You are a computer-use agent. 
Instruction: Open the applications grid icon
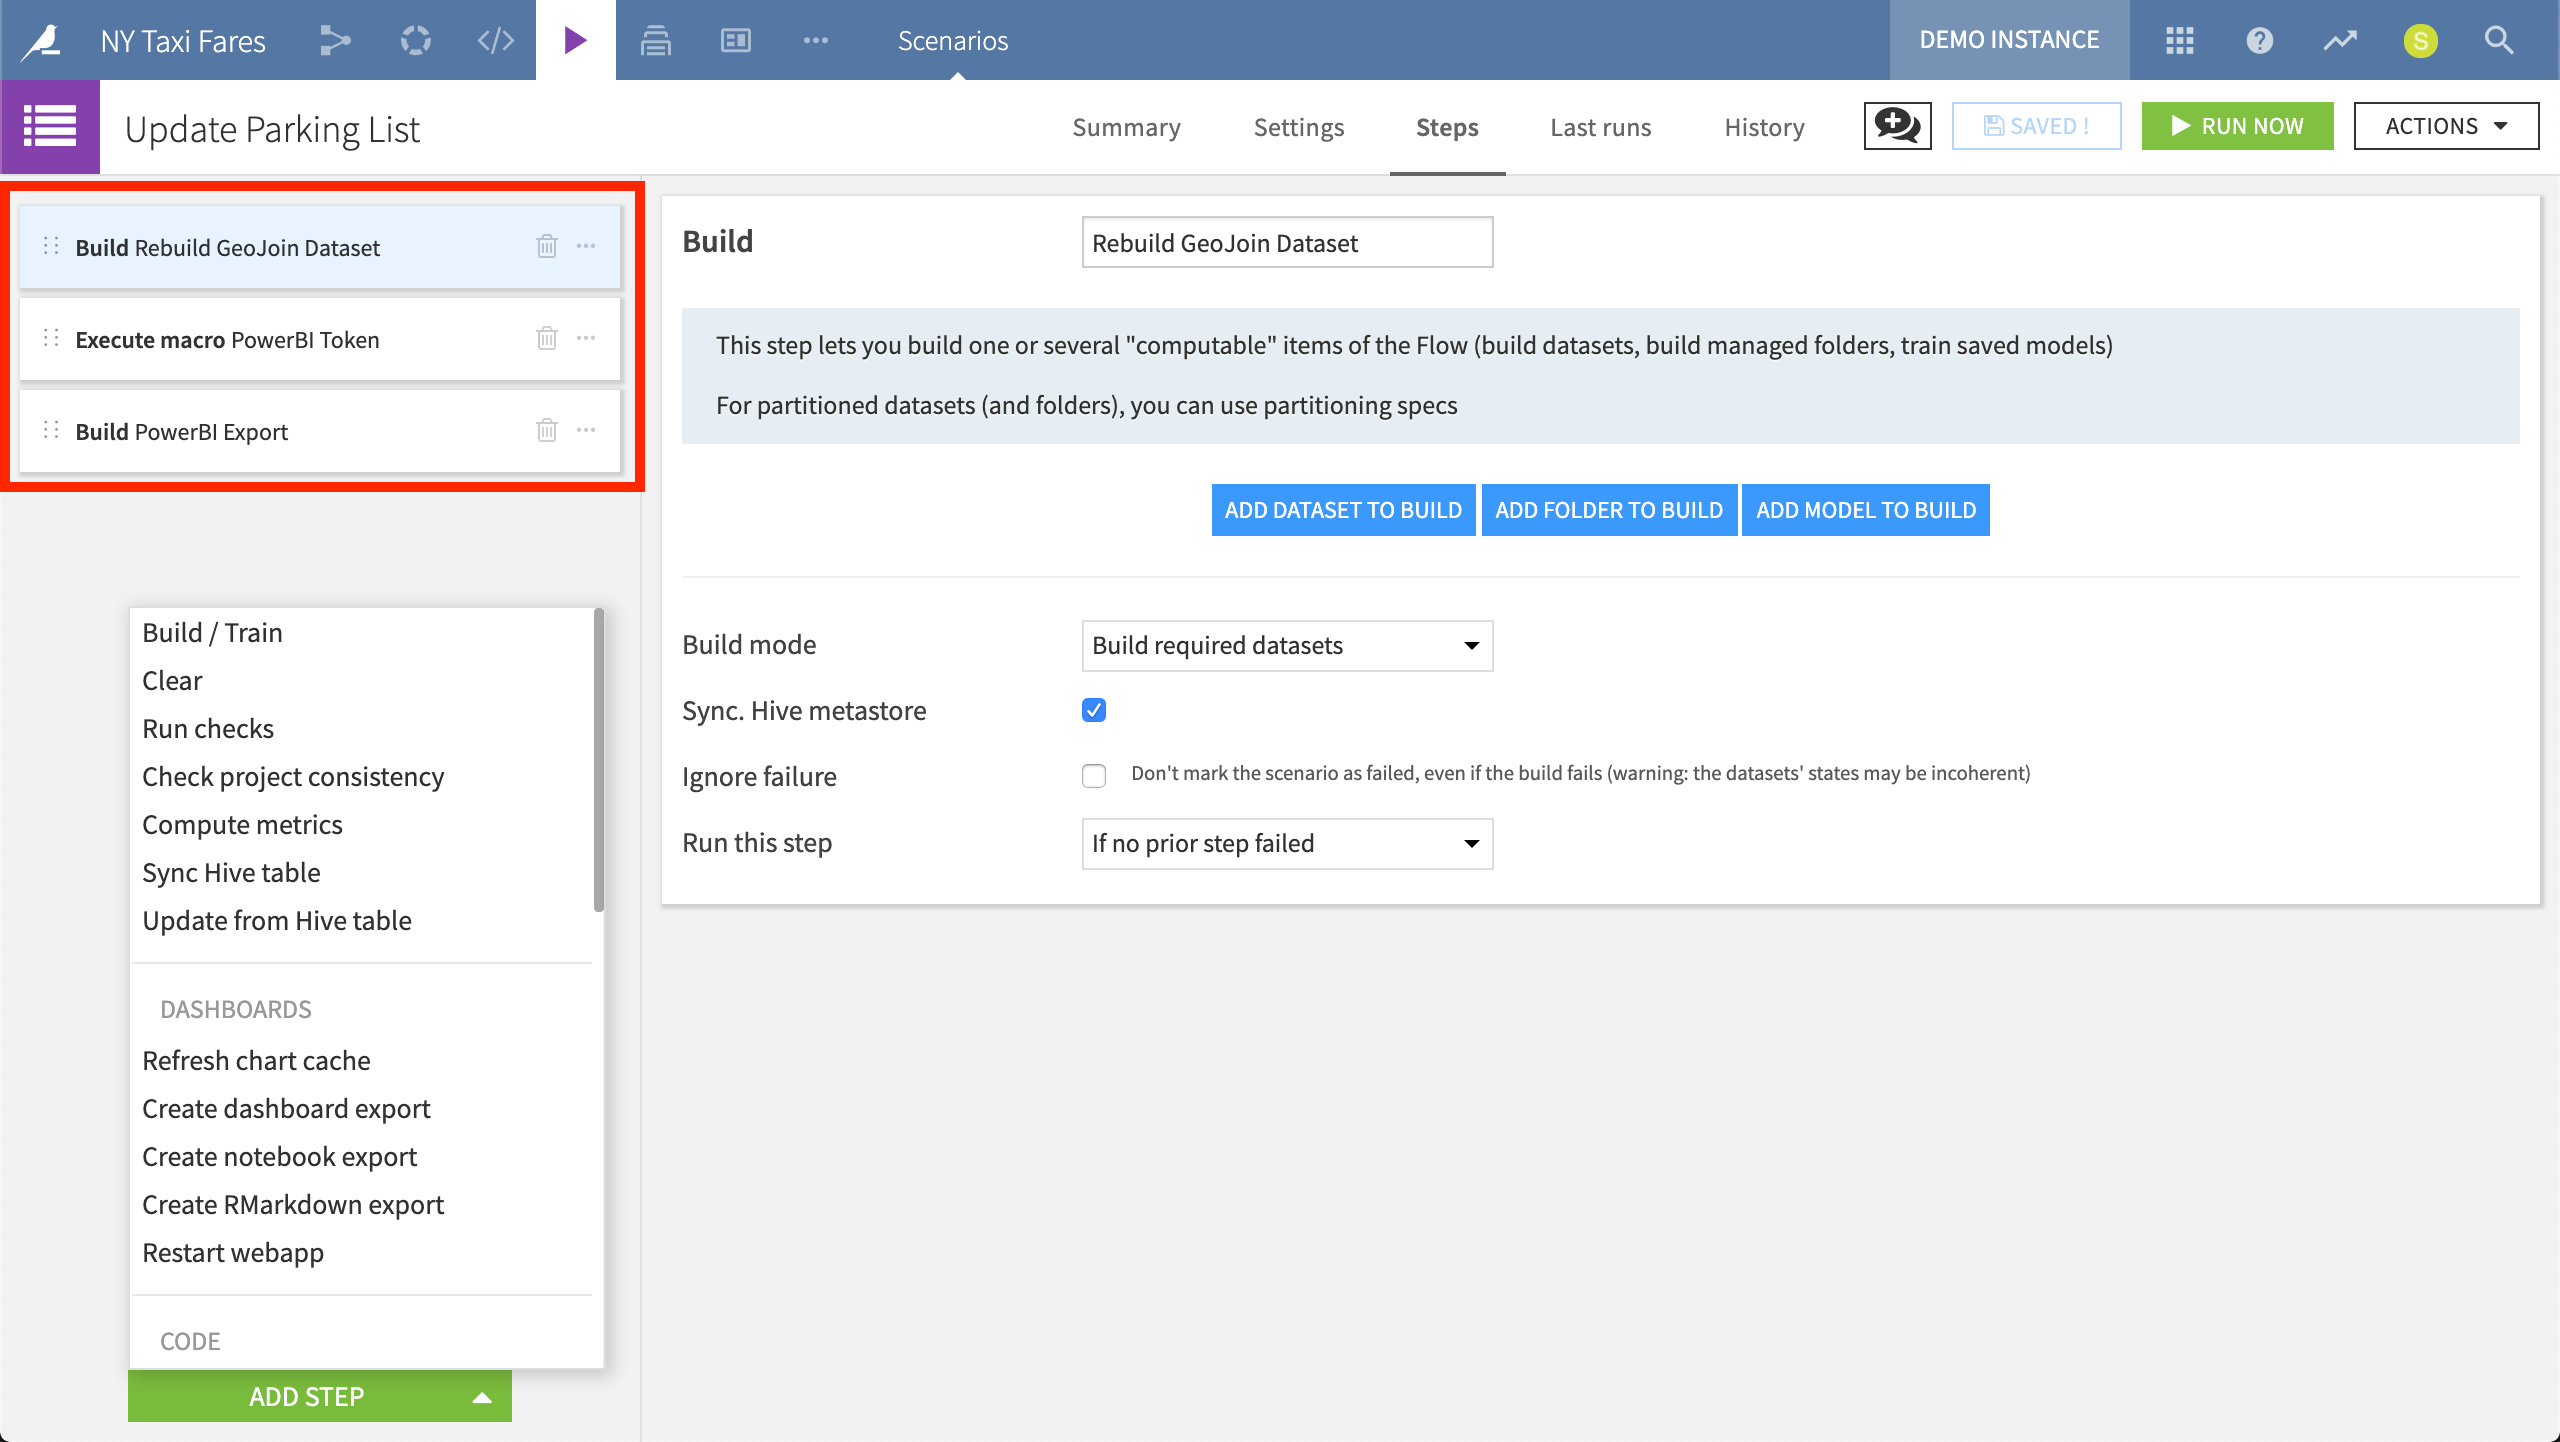pos(2179,40)
